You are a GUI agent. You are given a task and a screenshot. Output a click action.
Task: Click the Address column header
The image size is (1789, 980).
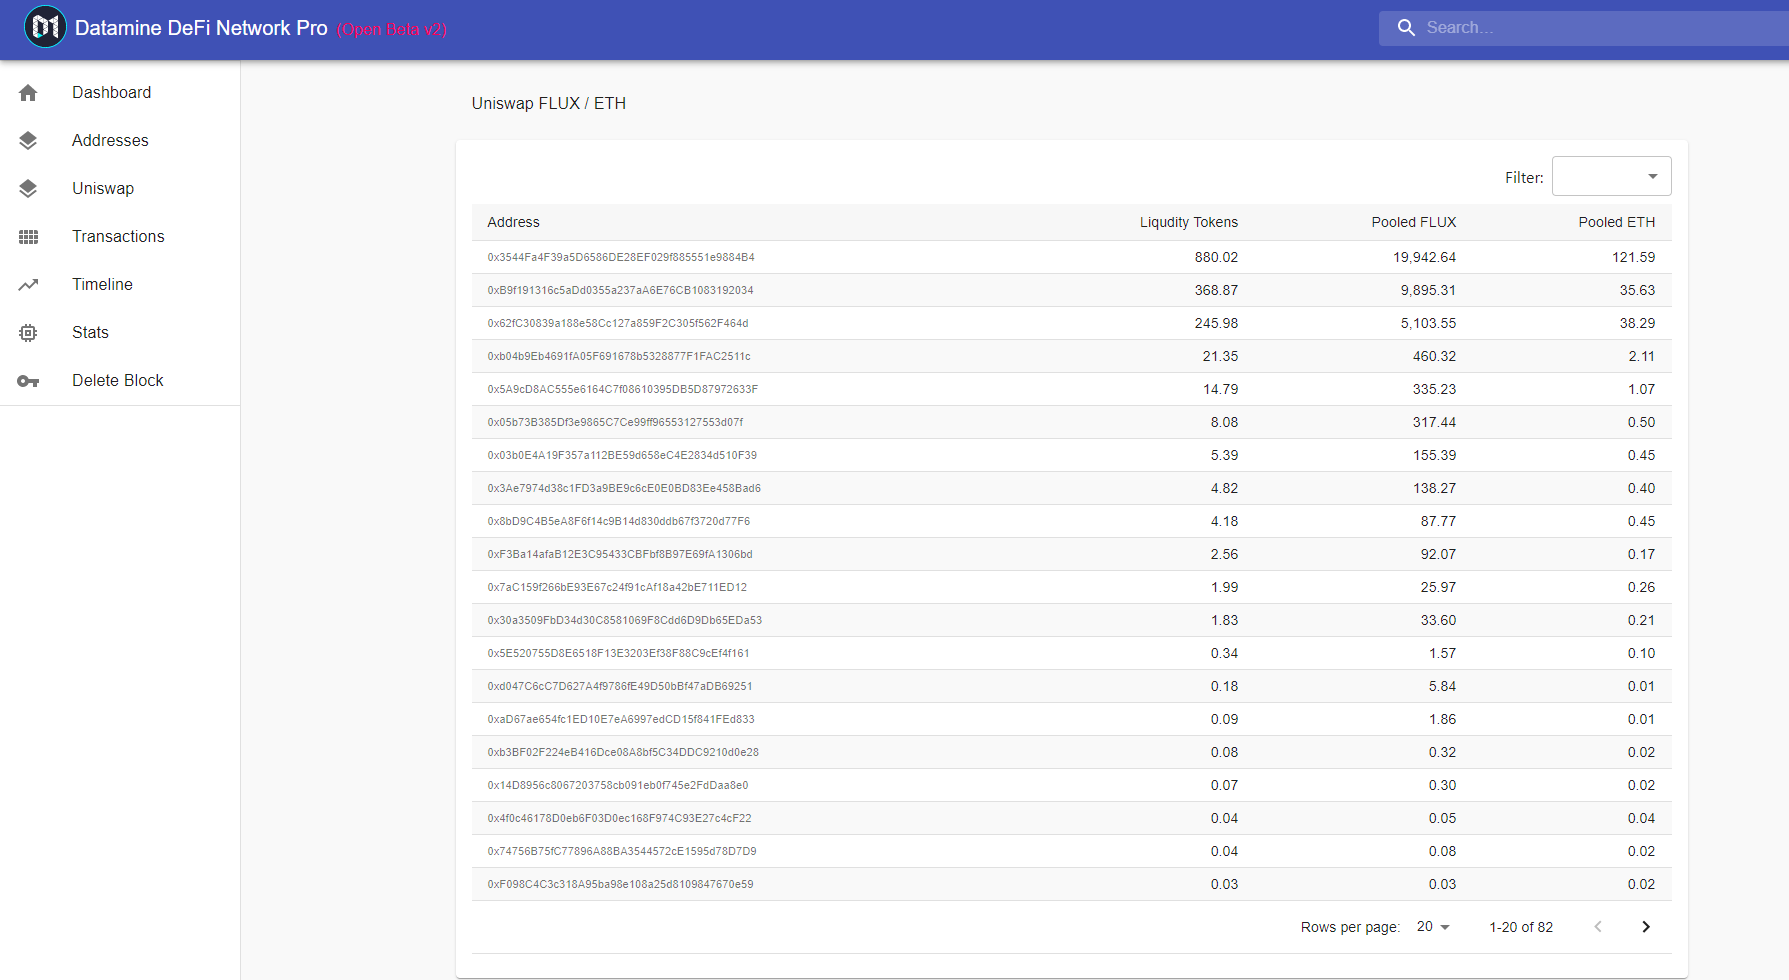(513, 222)
